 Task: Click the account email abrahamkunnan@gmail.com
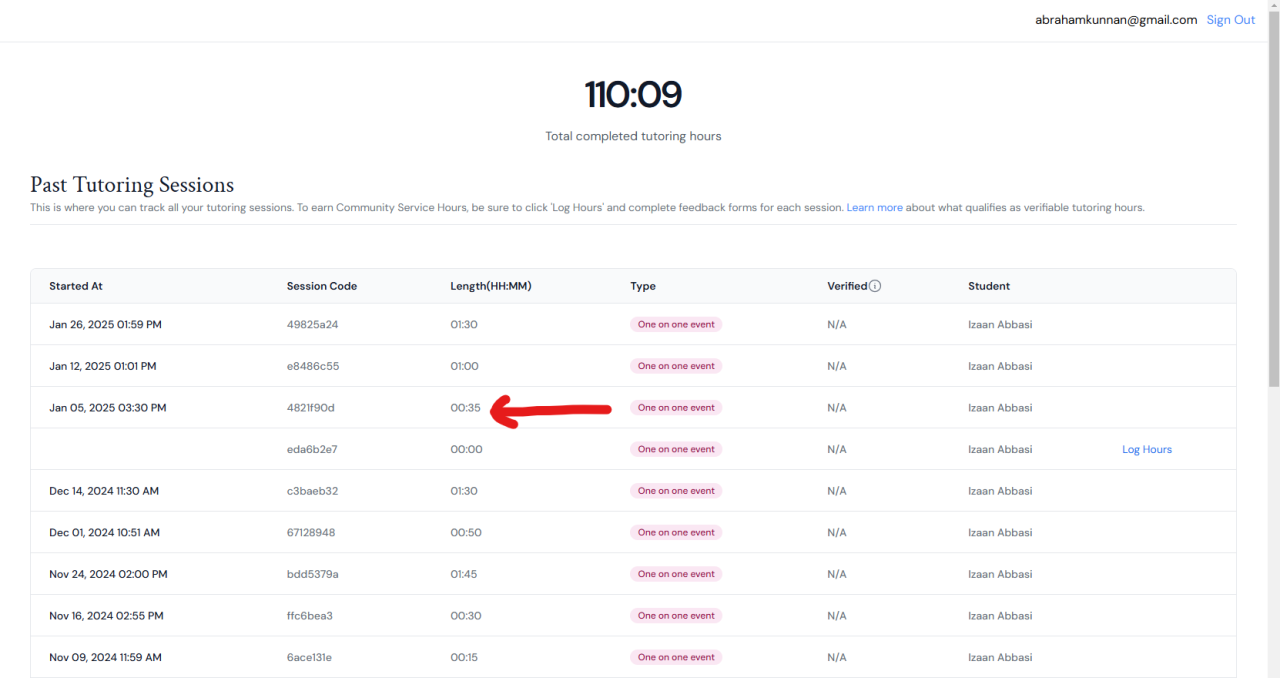click(1115, 20)
